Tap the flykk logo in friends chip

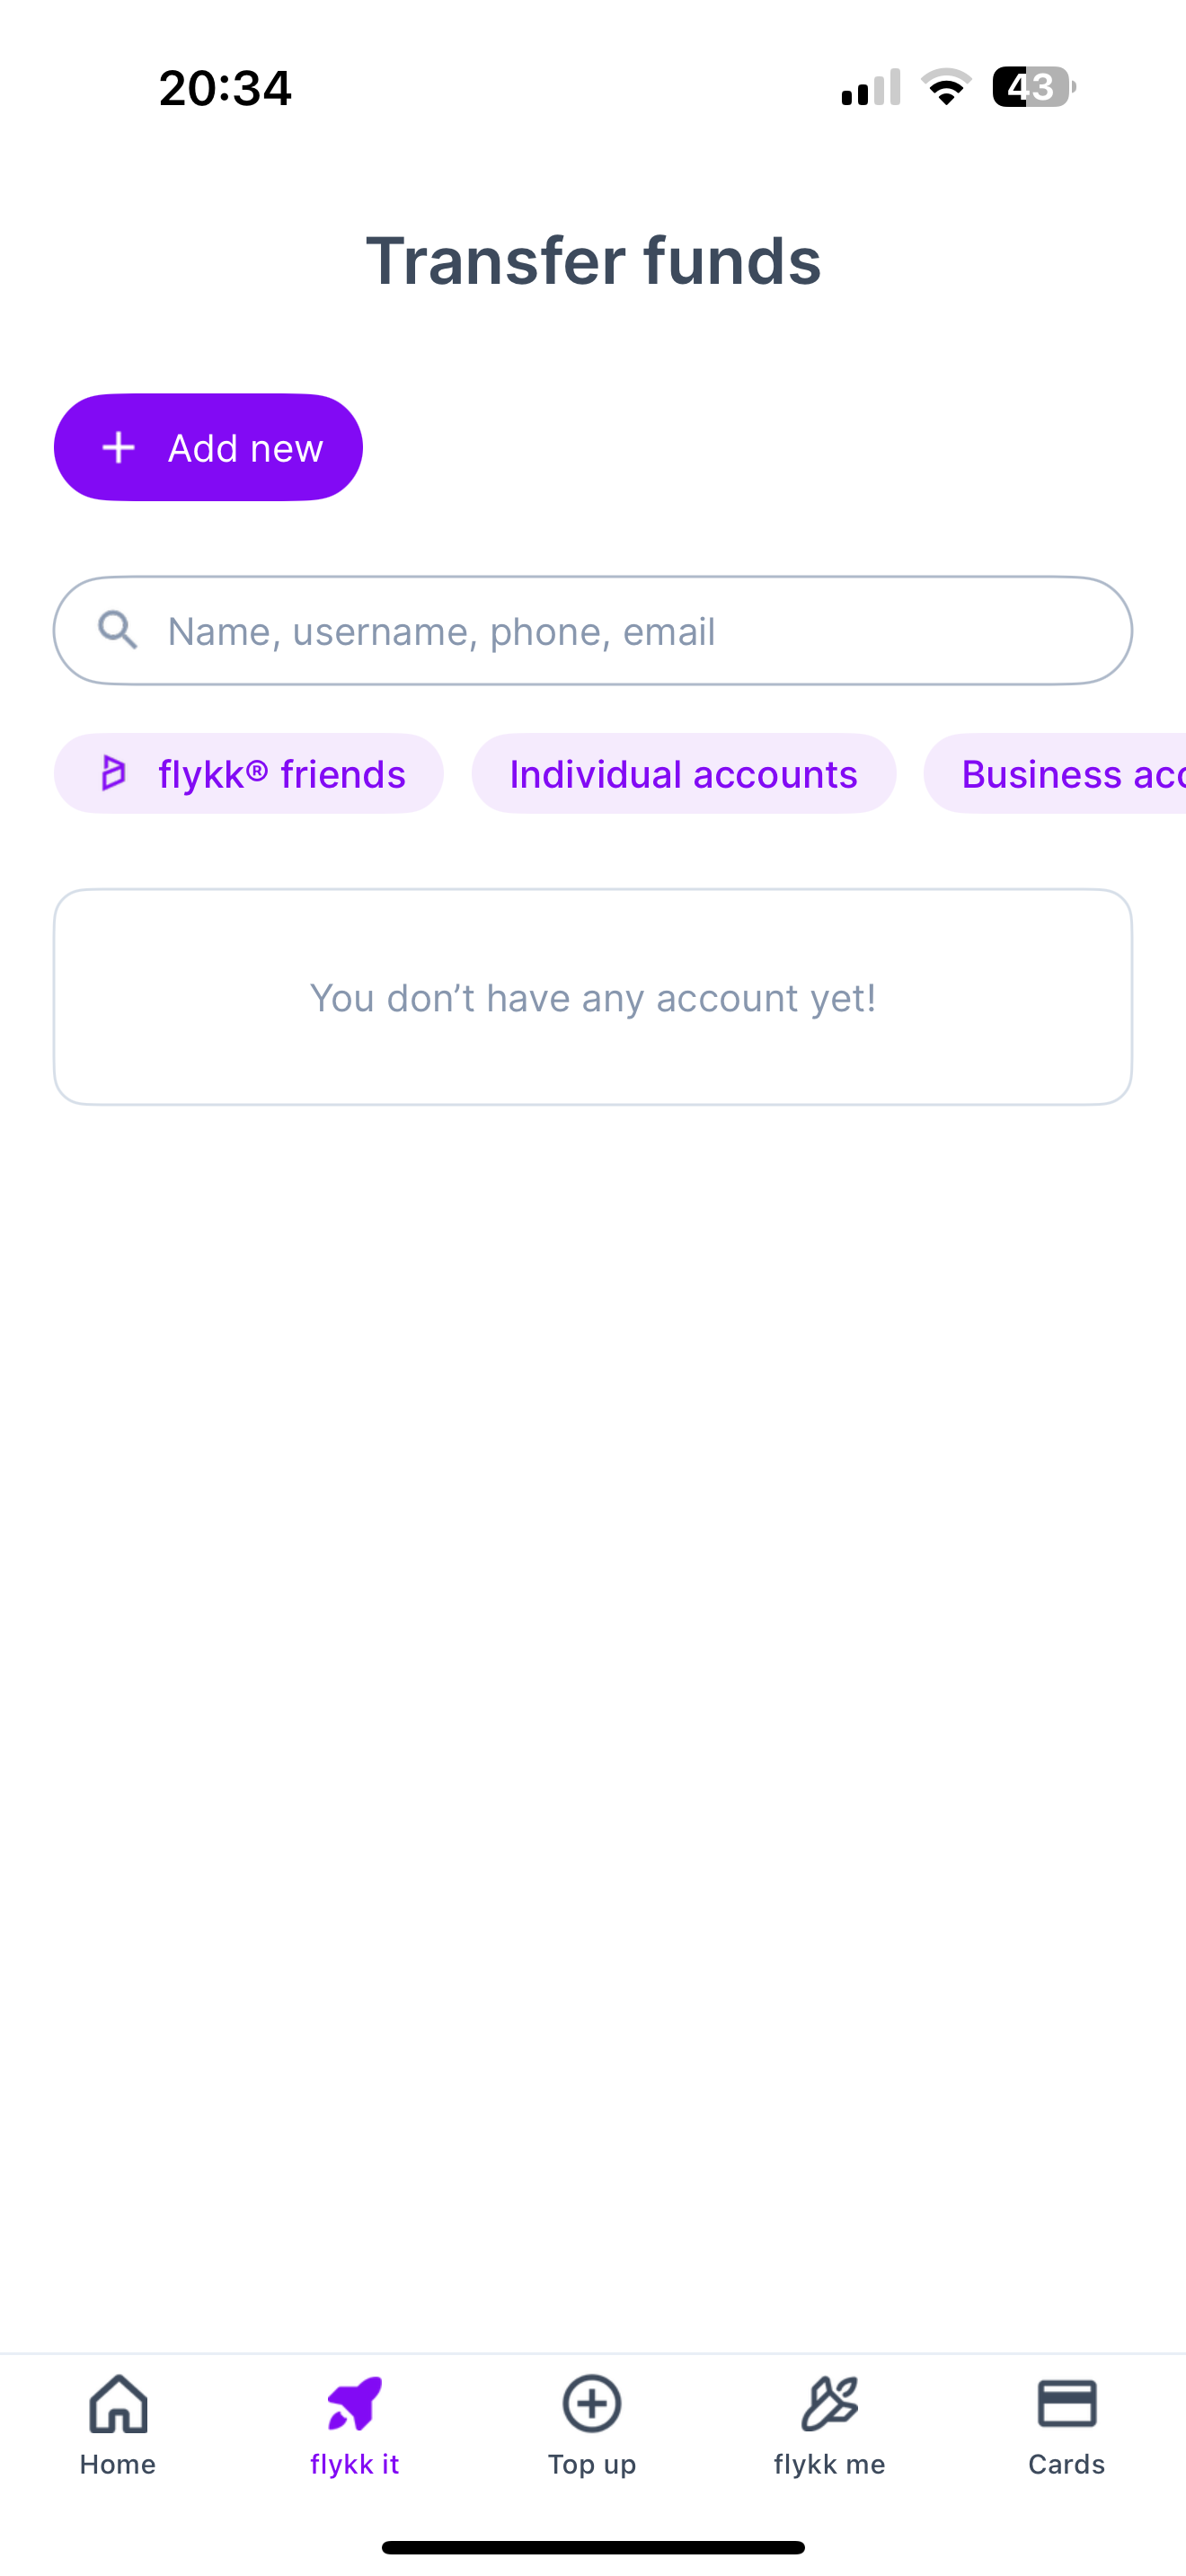coord(114,773)
